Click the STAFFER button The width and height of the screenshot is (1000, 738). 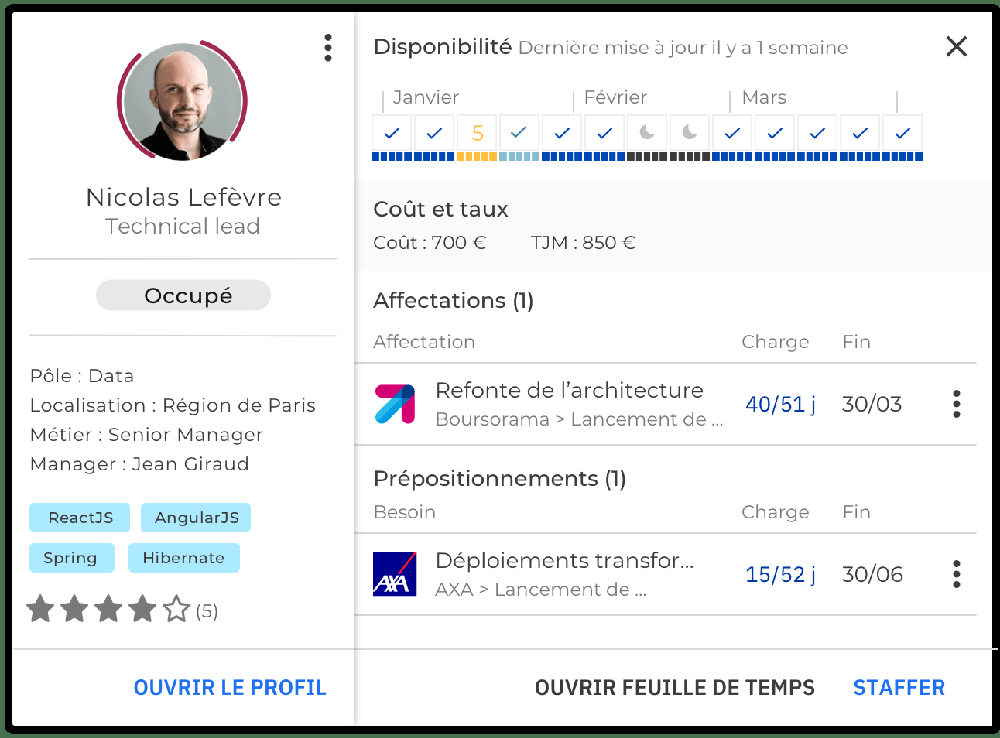[899, 688]
